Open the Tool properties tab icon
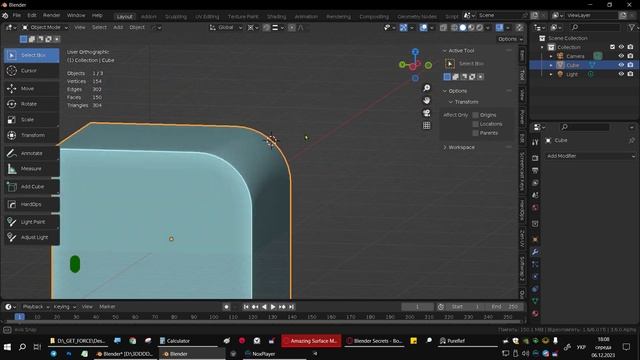The height and width of the screenshot is (360, 640). click(x=535, y=142)
